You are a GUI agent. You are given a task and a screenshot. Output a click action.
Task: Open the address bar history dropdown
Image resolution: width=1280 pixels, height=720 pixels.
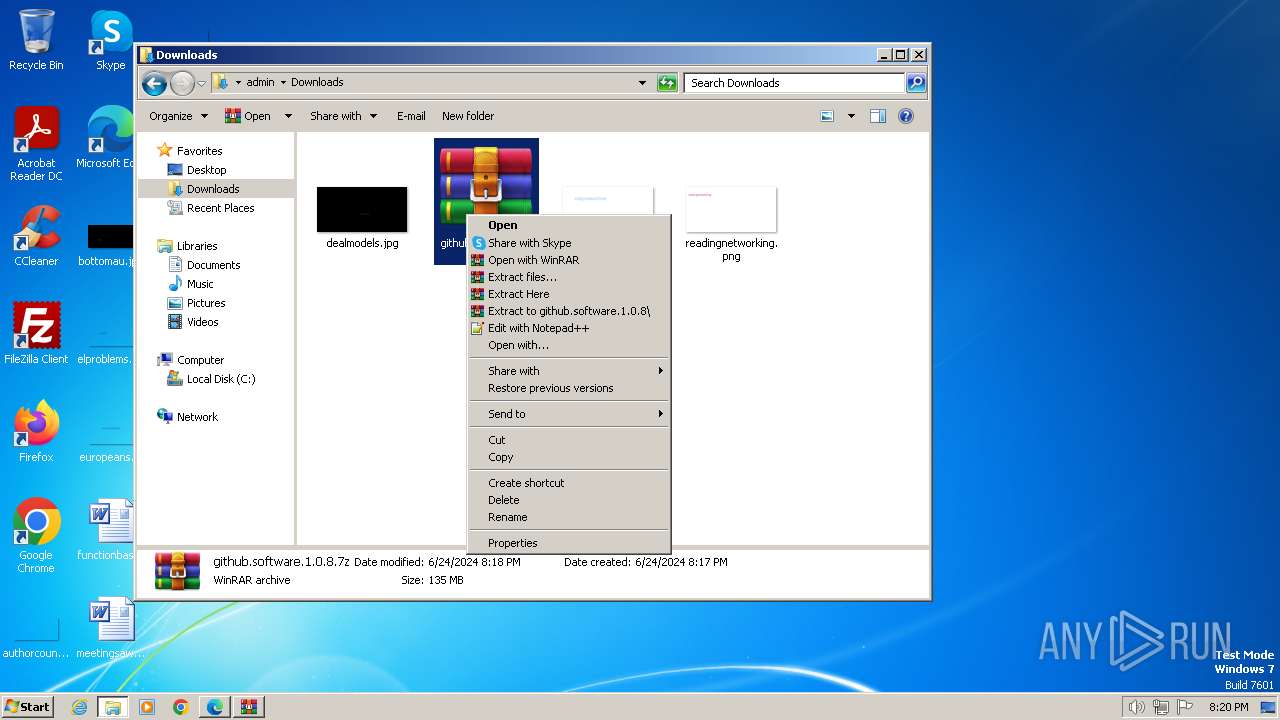pyautogui.click(x=642, y=83)
